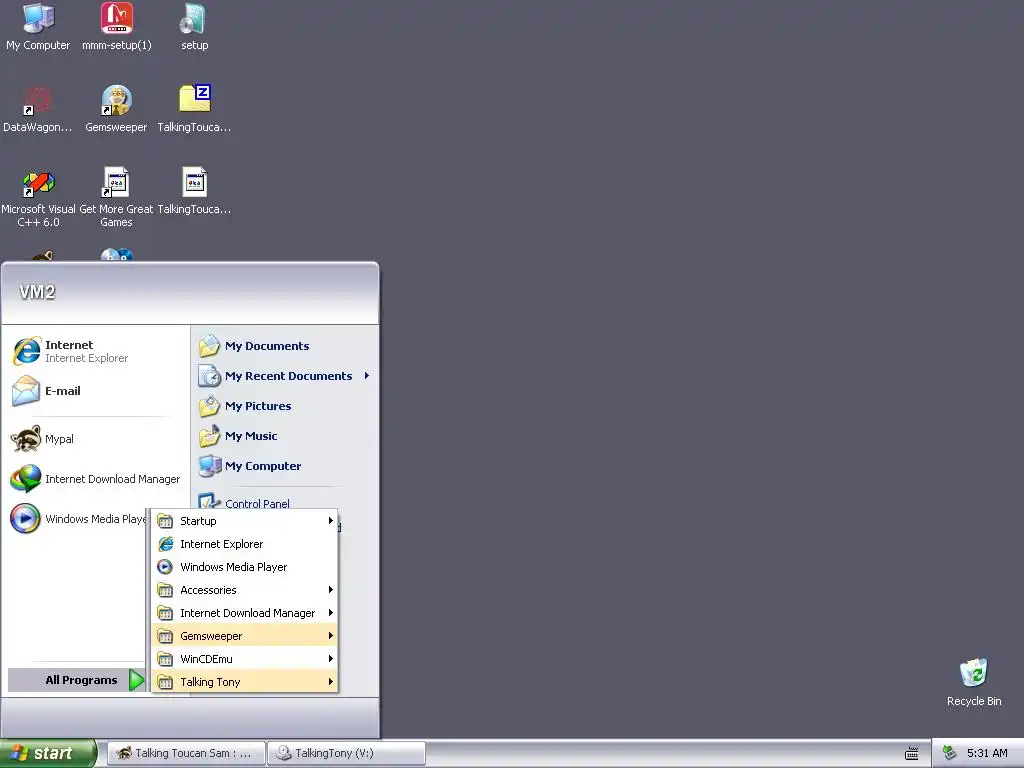The height and width of the screenshot is (768, 1024).
Task: Click the All Programs button
Action: (x=76, y=680)
